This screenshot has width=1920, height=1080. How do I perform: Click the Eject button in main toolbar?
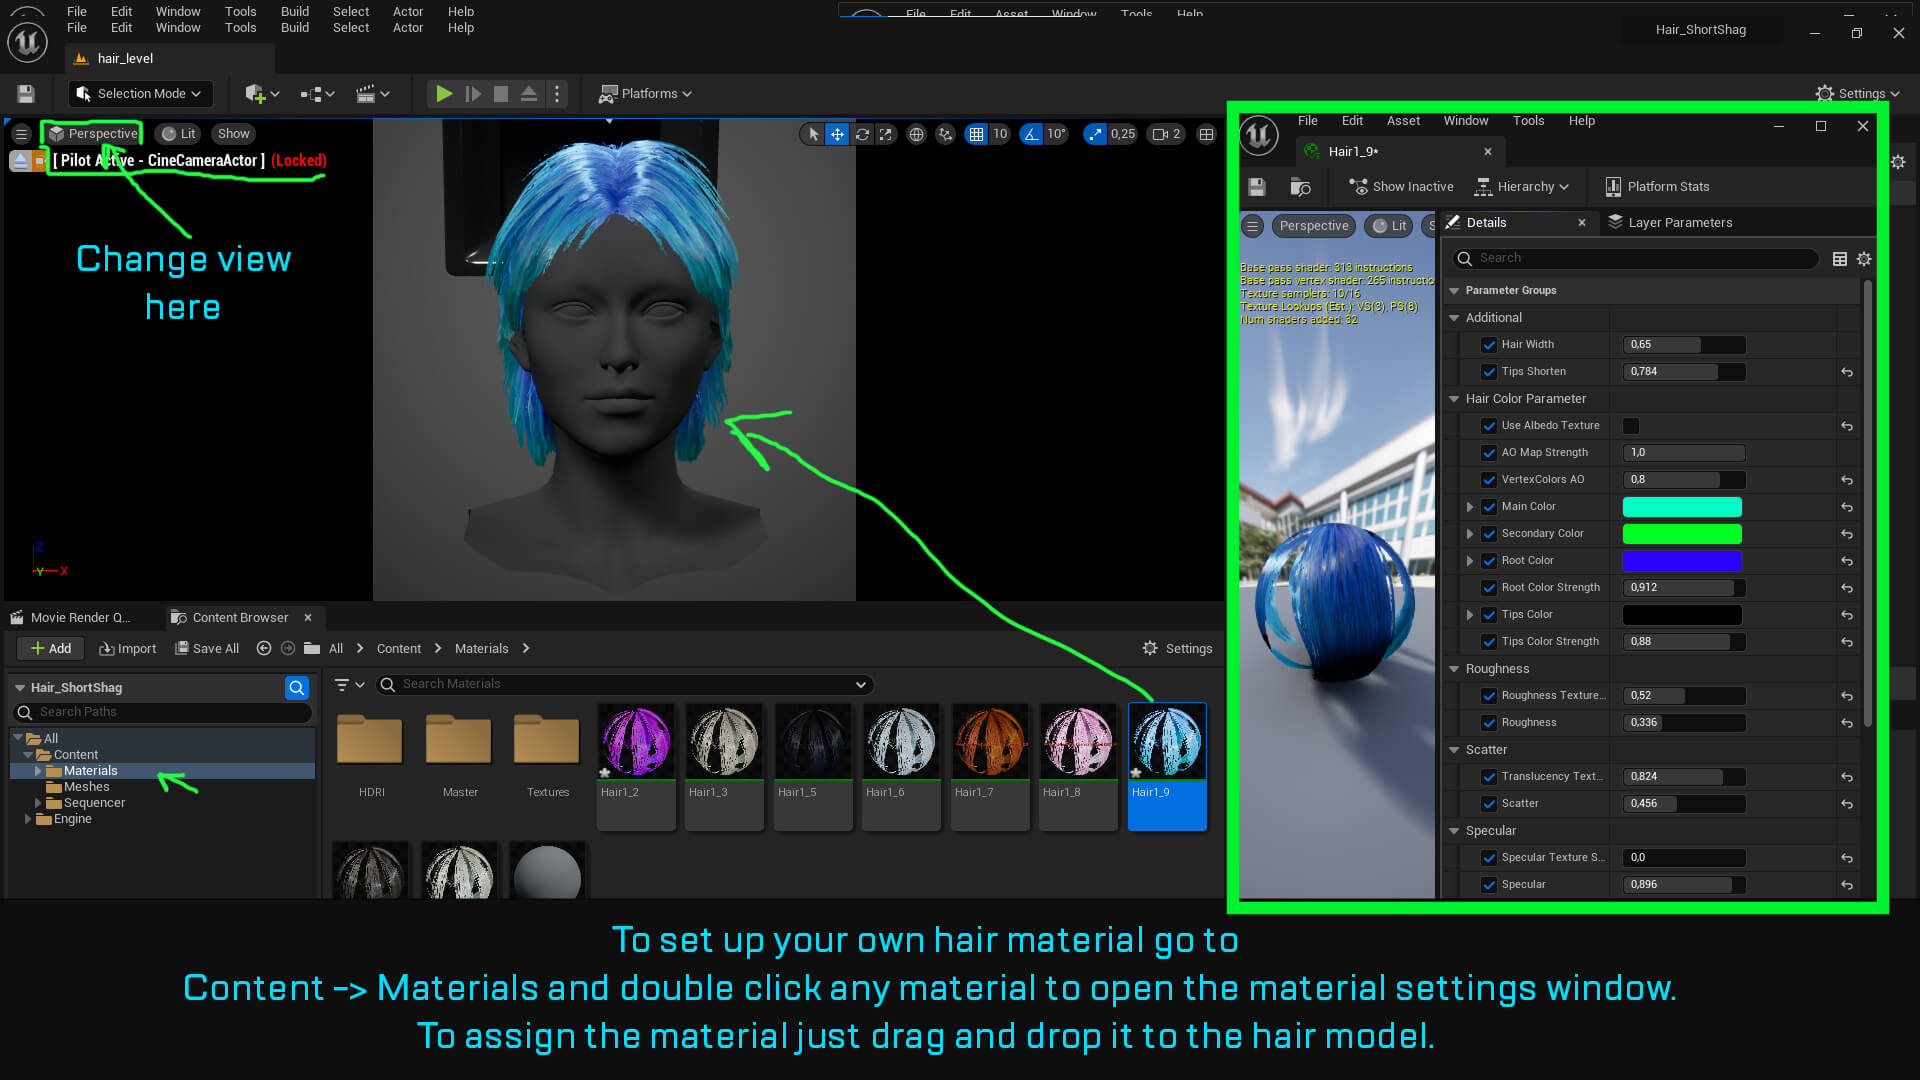tap(529, 94)
